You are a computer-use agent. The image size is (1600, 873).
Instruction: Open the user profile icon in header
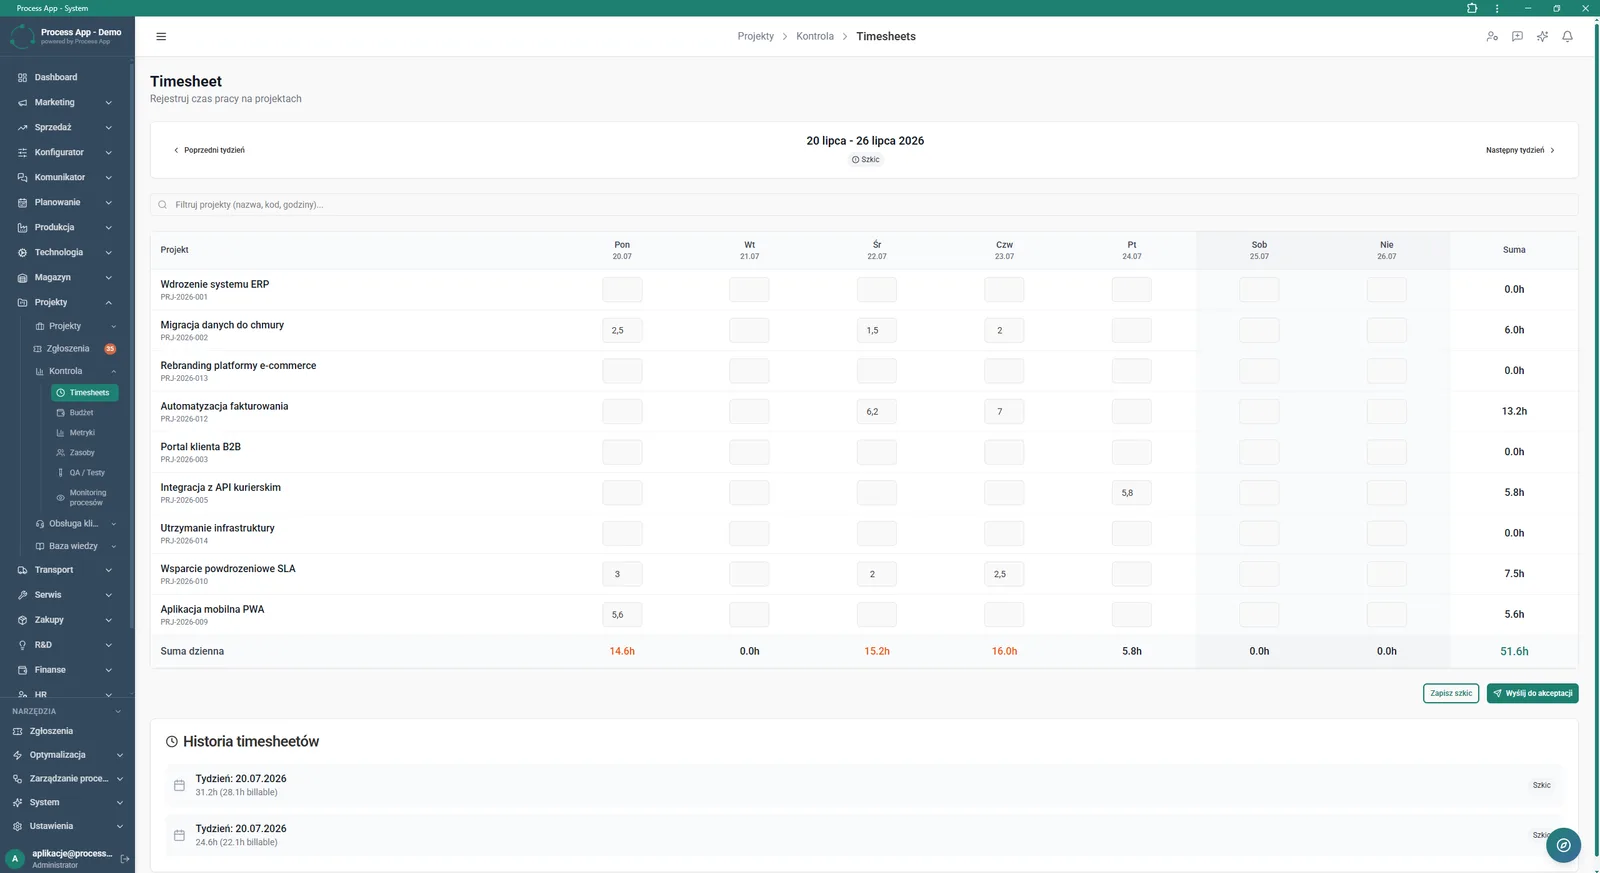(x=1492, y=36)
